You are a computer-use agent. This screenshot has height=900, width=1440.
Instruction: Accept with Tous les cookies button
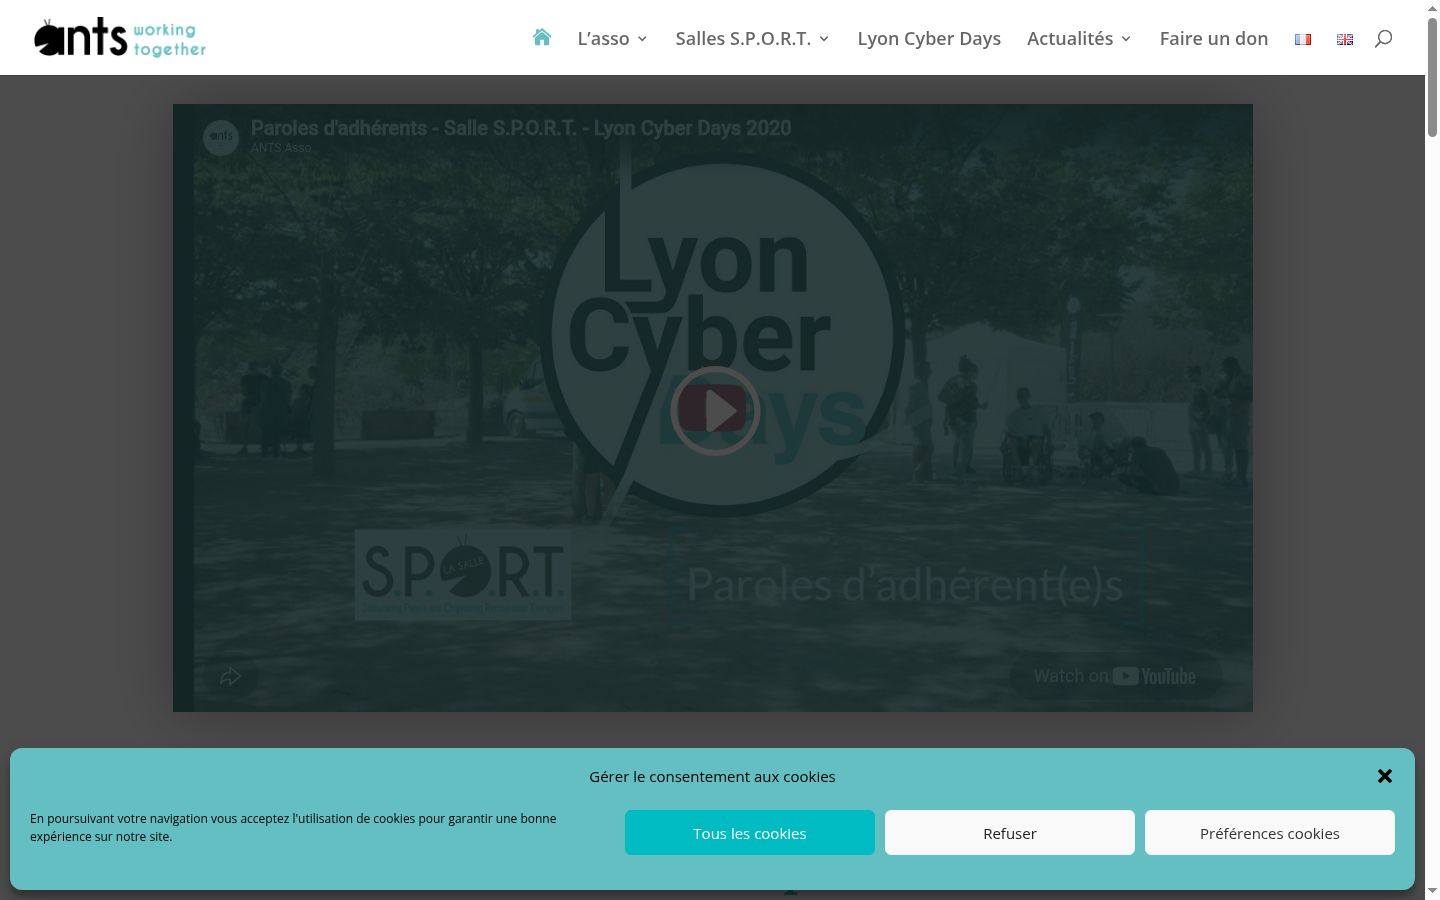click(x=750, y=833)
